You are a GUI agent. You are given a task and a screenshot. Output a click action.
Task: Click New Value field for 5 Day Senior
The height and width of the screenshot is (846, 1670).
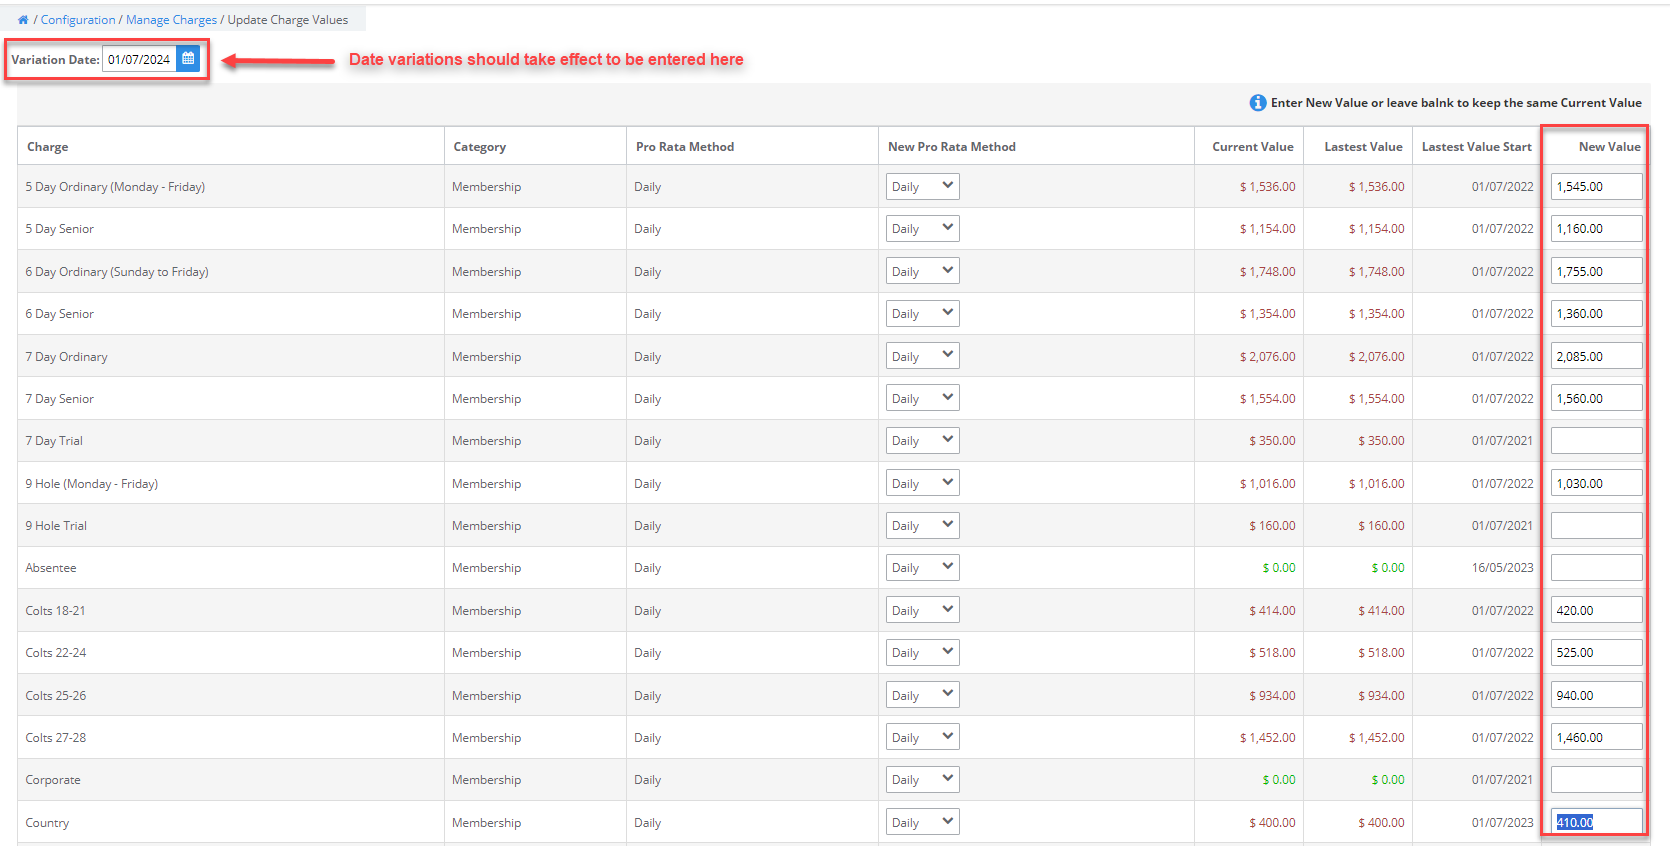pos(1596,229)
